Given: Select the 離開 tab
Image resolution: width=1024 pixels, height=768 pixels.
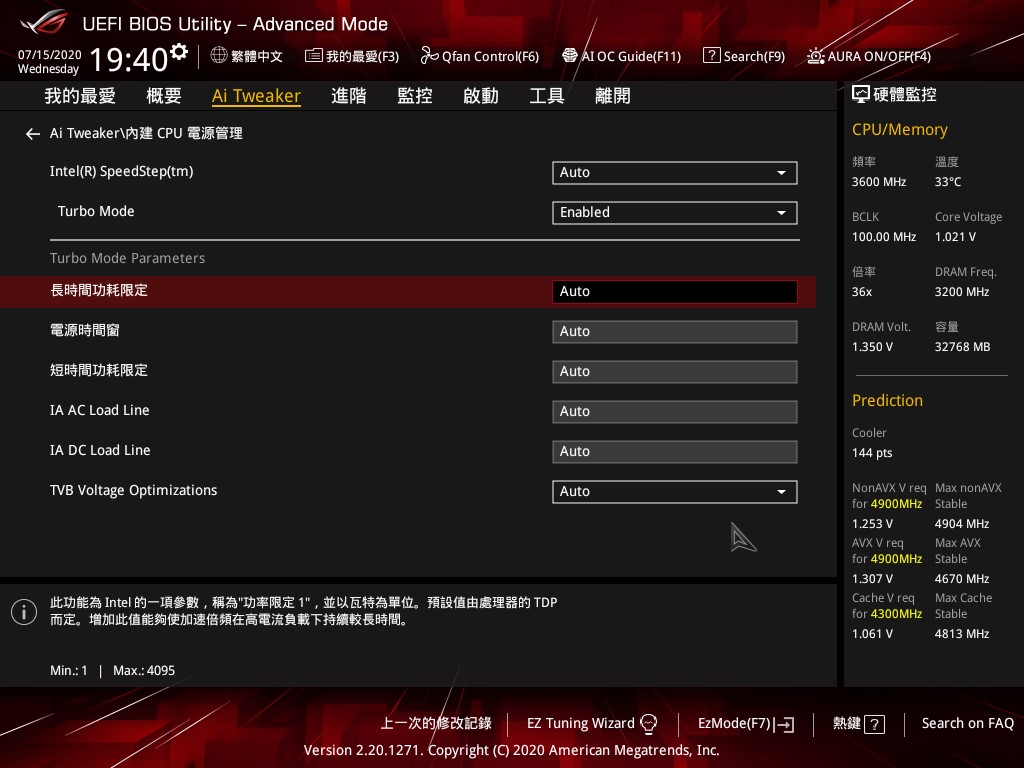Looking at the screenshot, I should [613, 96].
